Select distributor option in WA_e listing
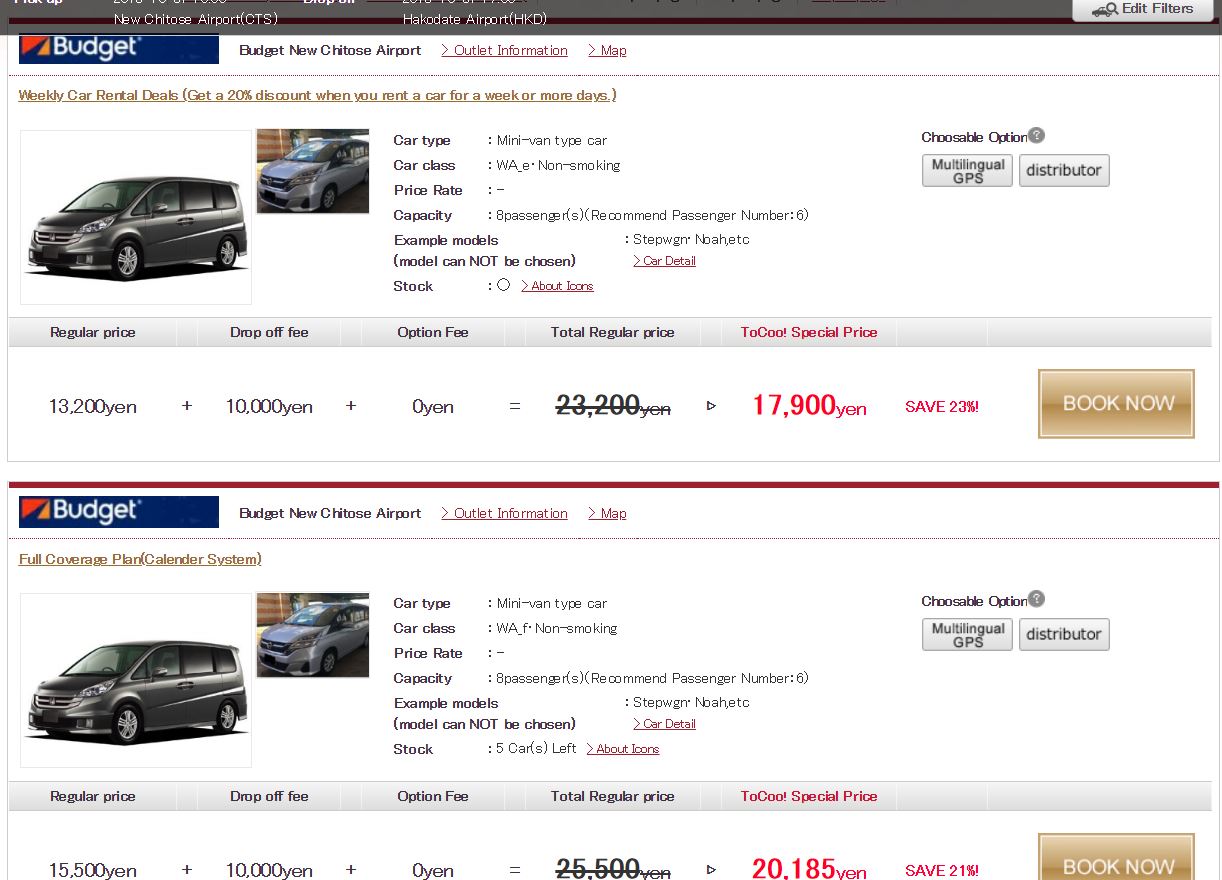This screenshot has width=1222, height=880. [x=1064, y=170]
